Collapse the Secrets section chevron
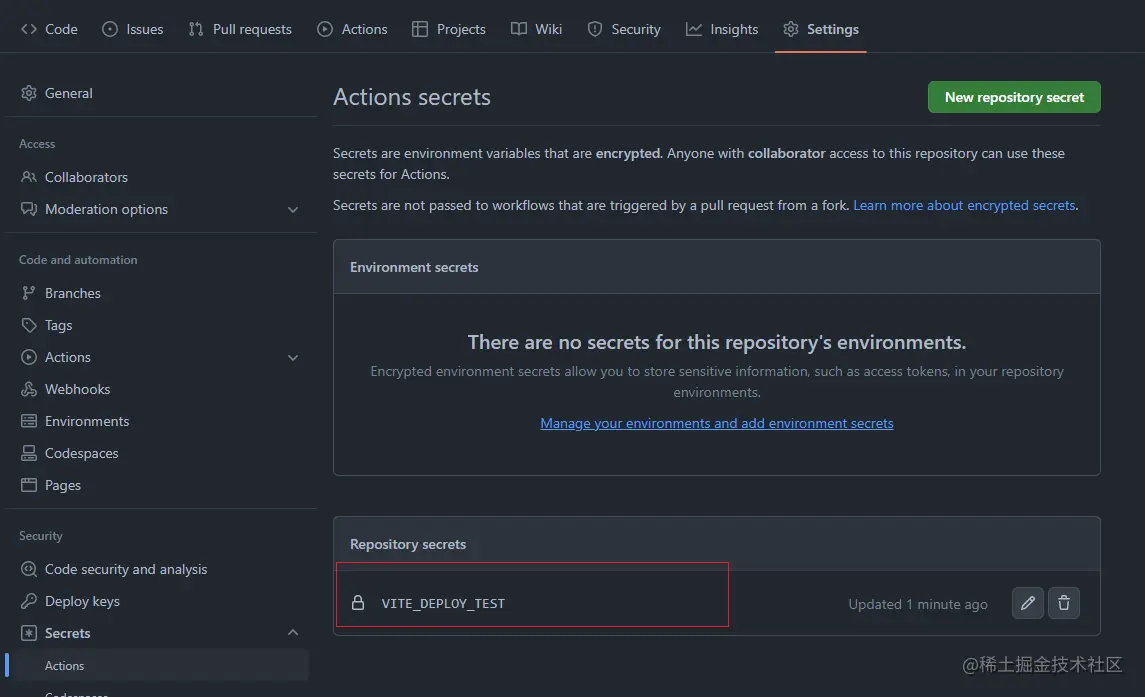The width and height of the screenshot is (1145, 697). pos(293,633)
